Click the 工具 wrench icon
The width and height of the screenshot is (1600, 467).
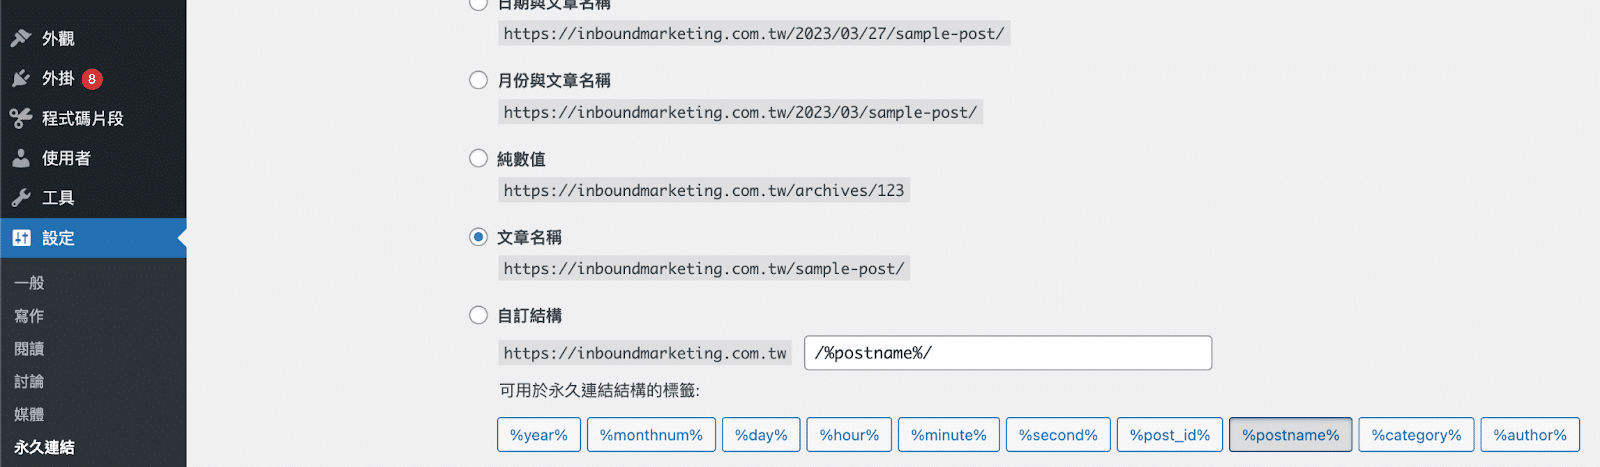click(x=20, y=198)
